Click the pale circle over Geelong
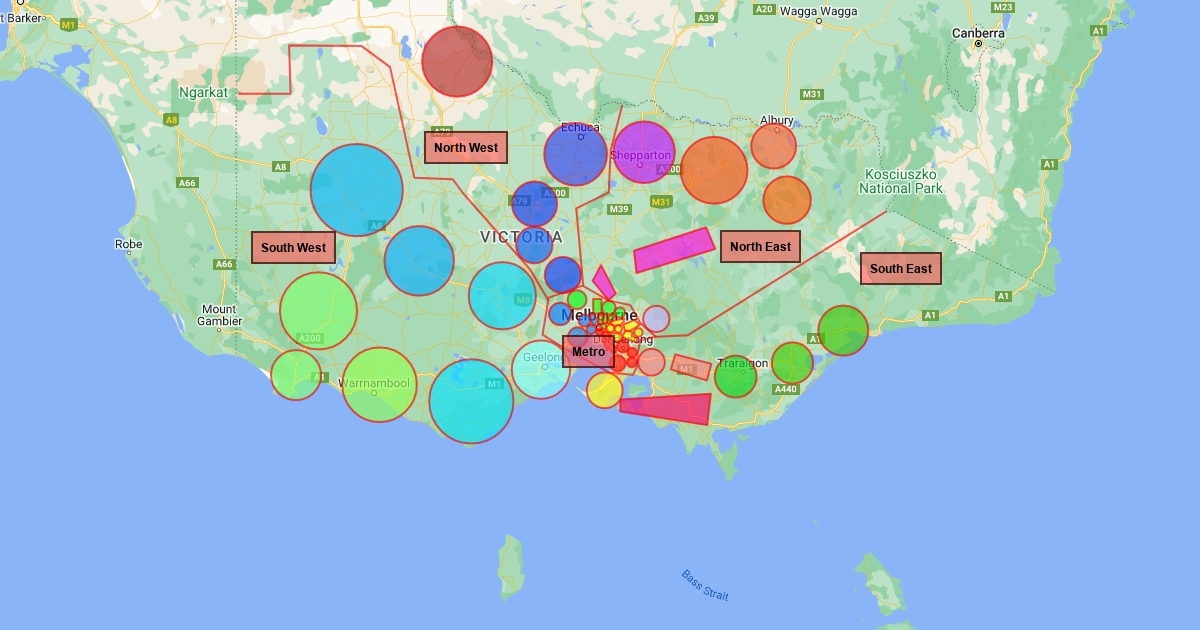1200x630 pixels. pyautogui.click(x=541, y=369)
